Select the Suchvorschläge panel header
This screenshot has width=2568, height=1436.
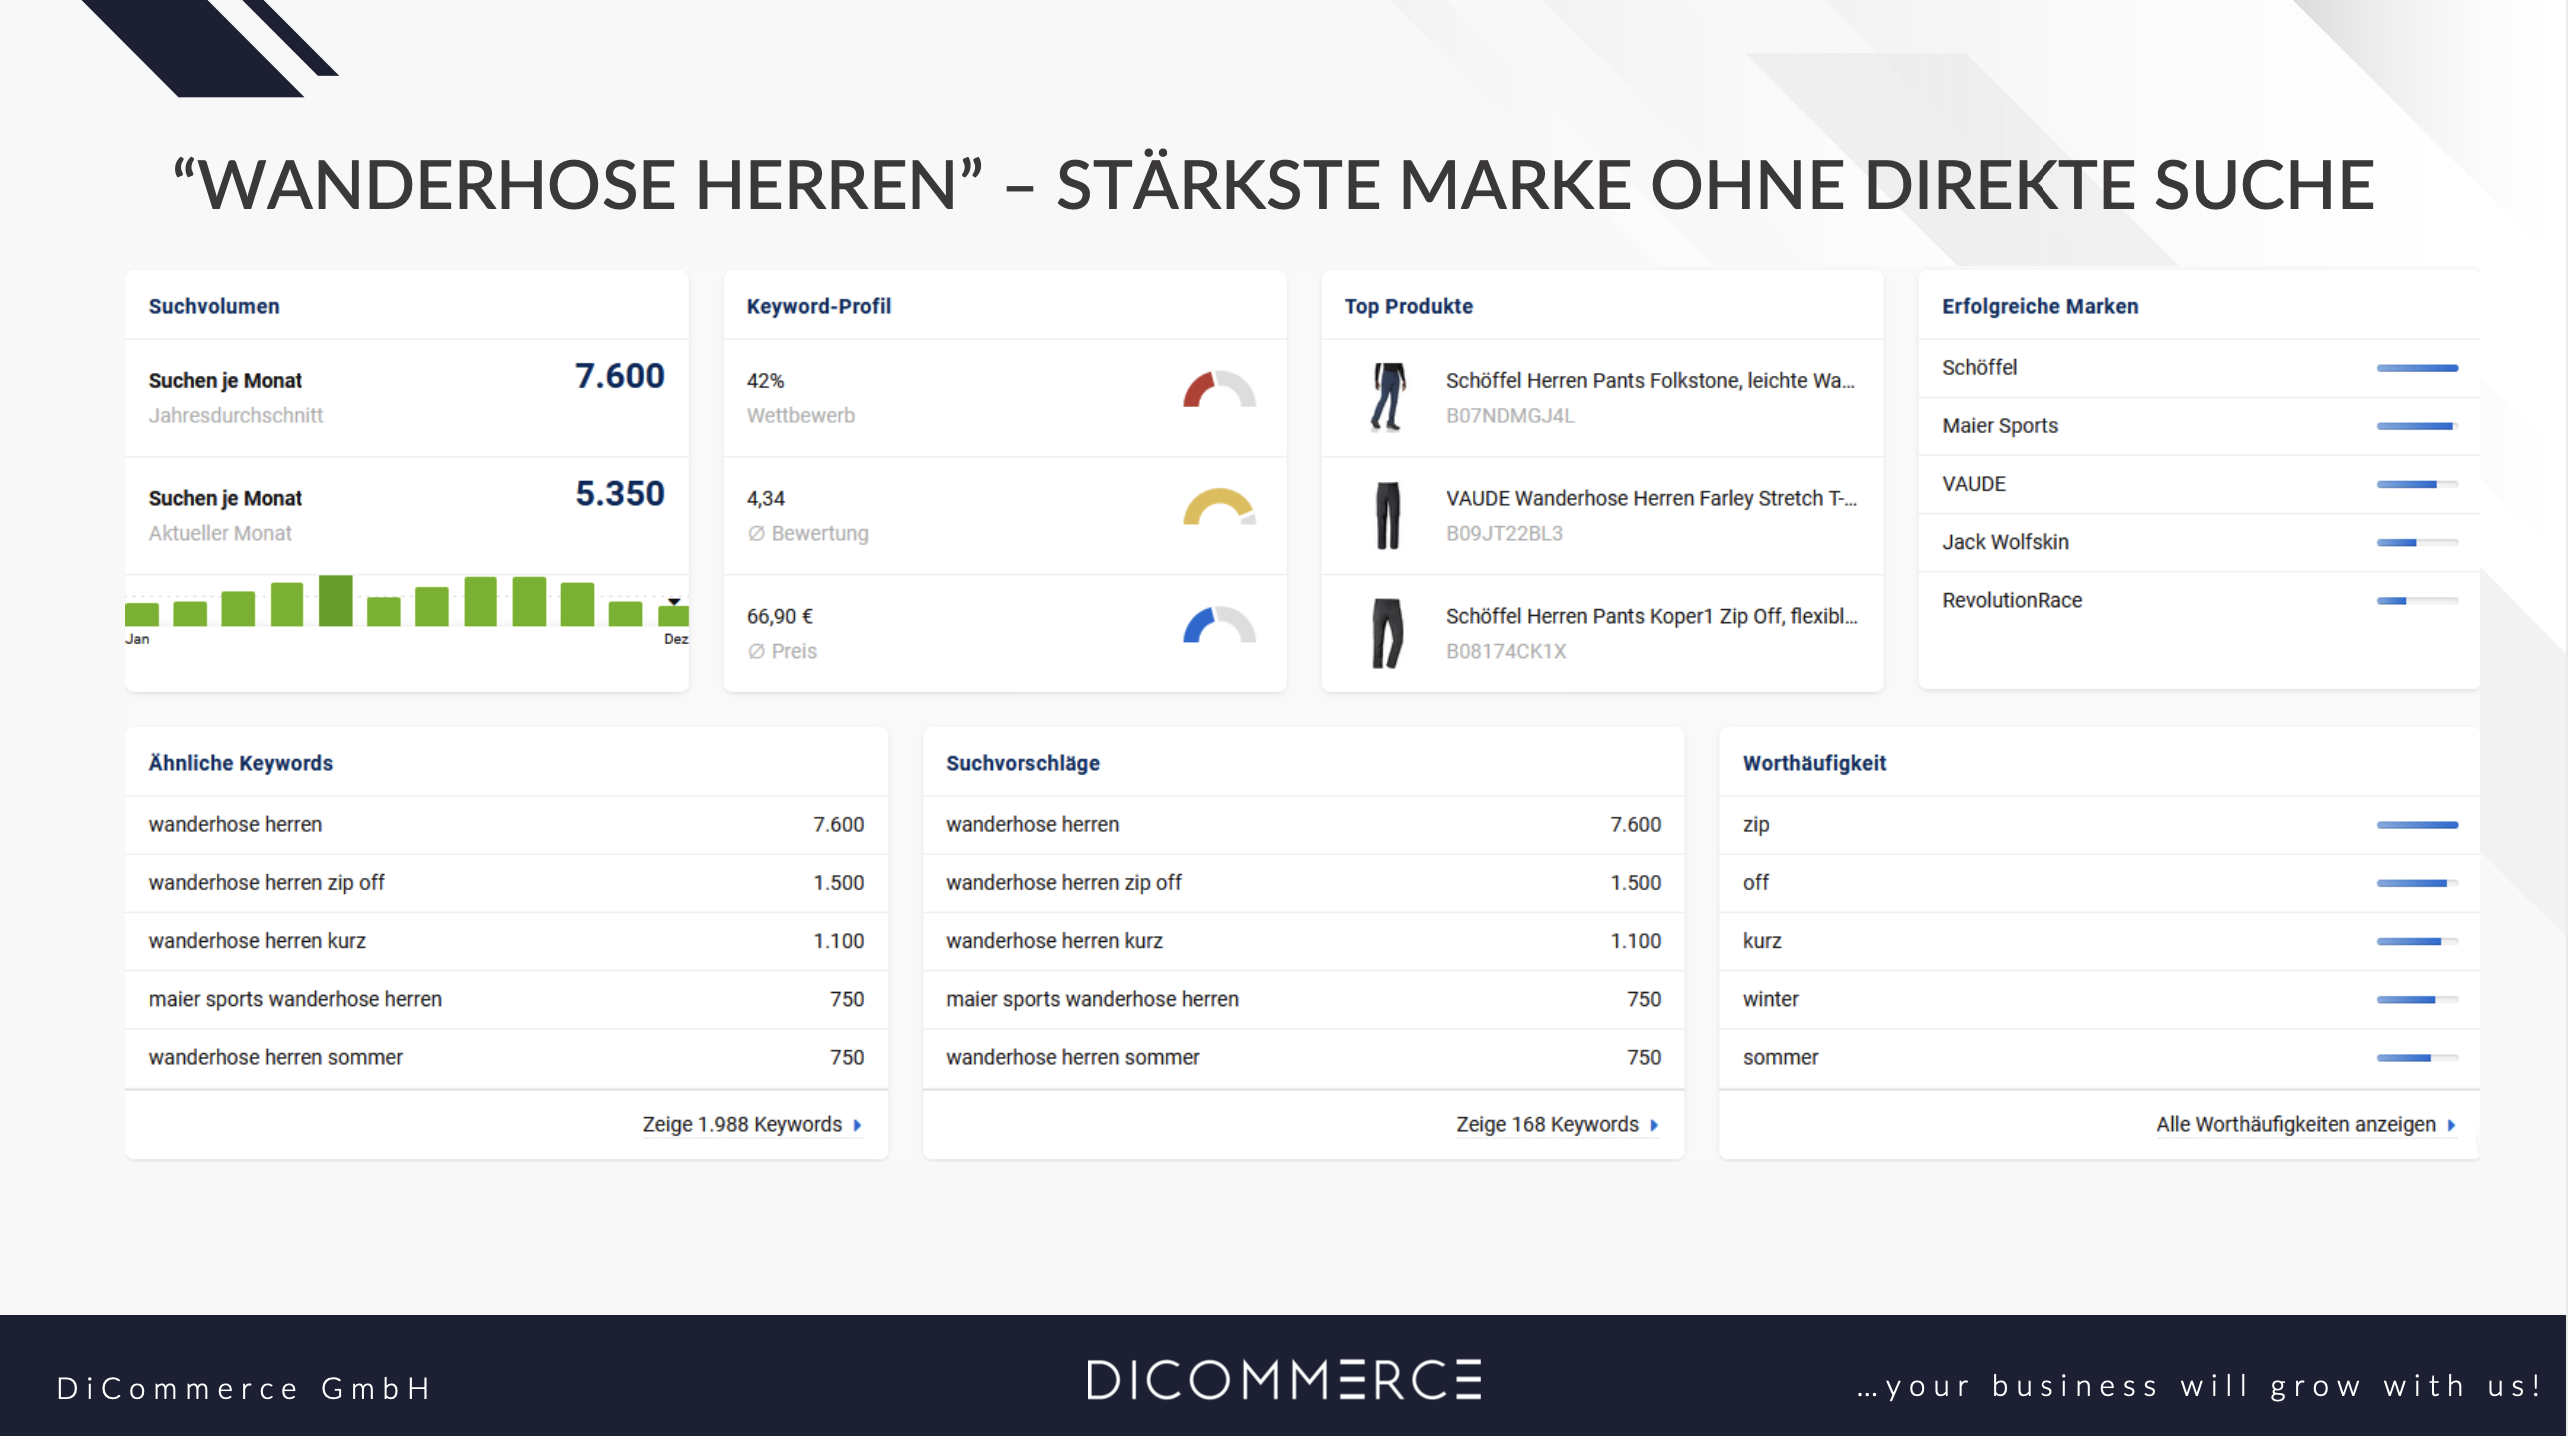coord(1023,763)
